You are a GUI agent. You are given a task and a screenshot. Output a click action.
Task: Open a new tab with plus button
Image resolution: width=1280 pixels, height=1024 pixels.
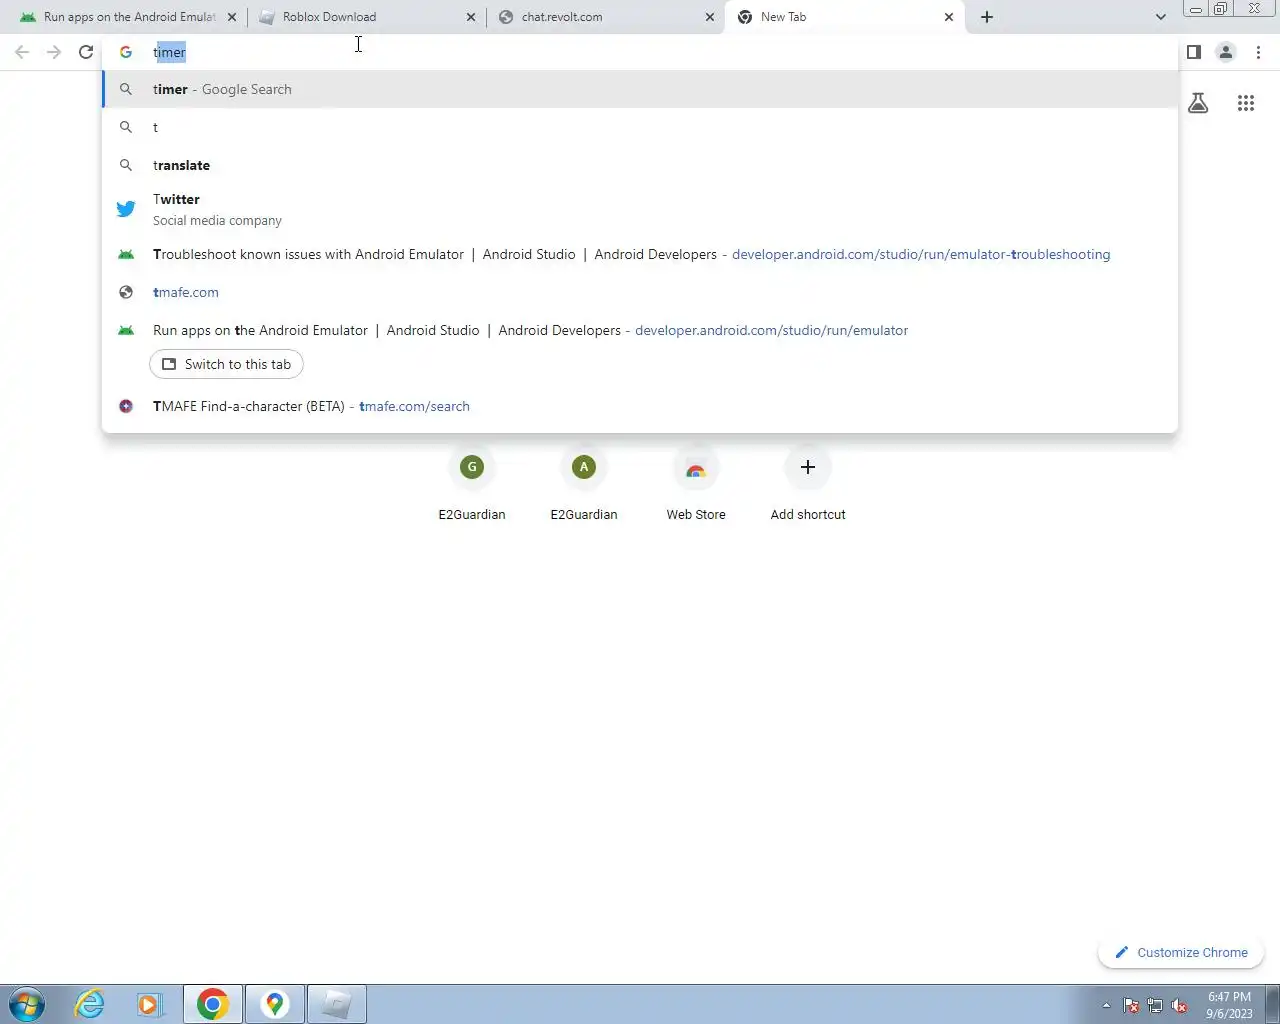(x=987, y=17)
